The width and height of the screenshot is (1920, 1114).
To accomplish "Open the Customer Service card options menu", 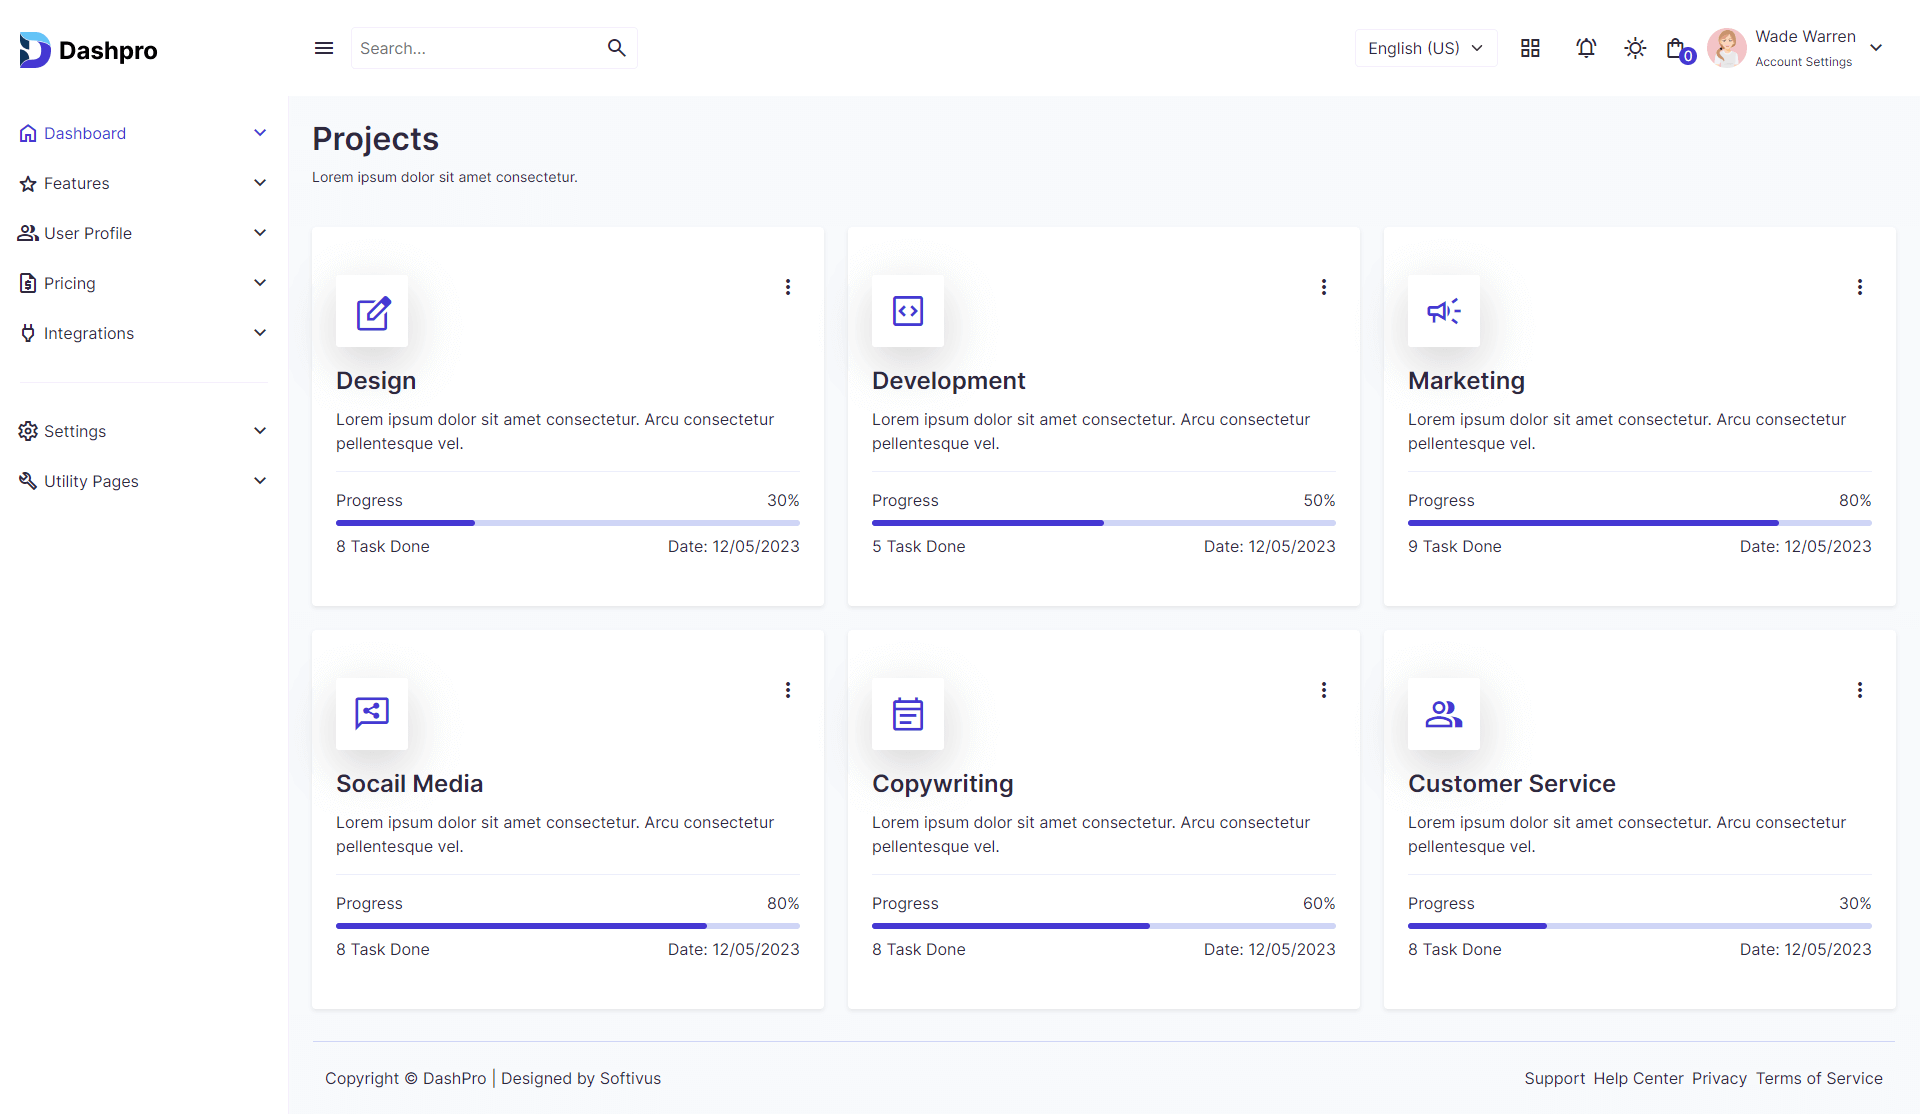I will tap(1860, 690).
